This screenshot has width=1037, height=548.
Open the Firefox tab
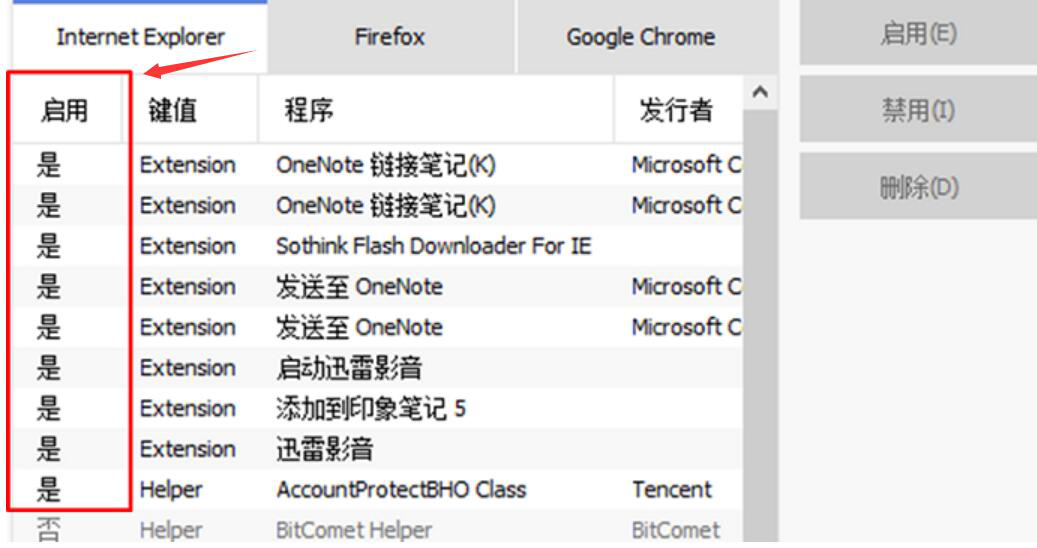(389, 38)
